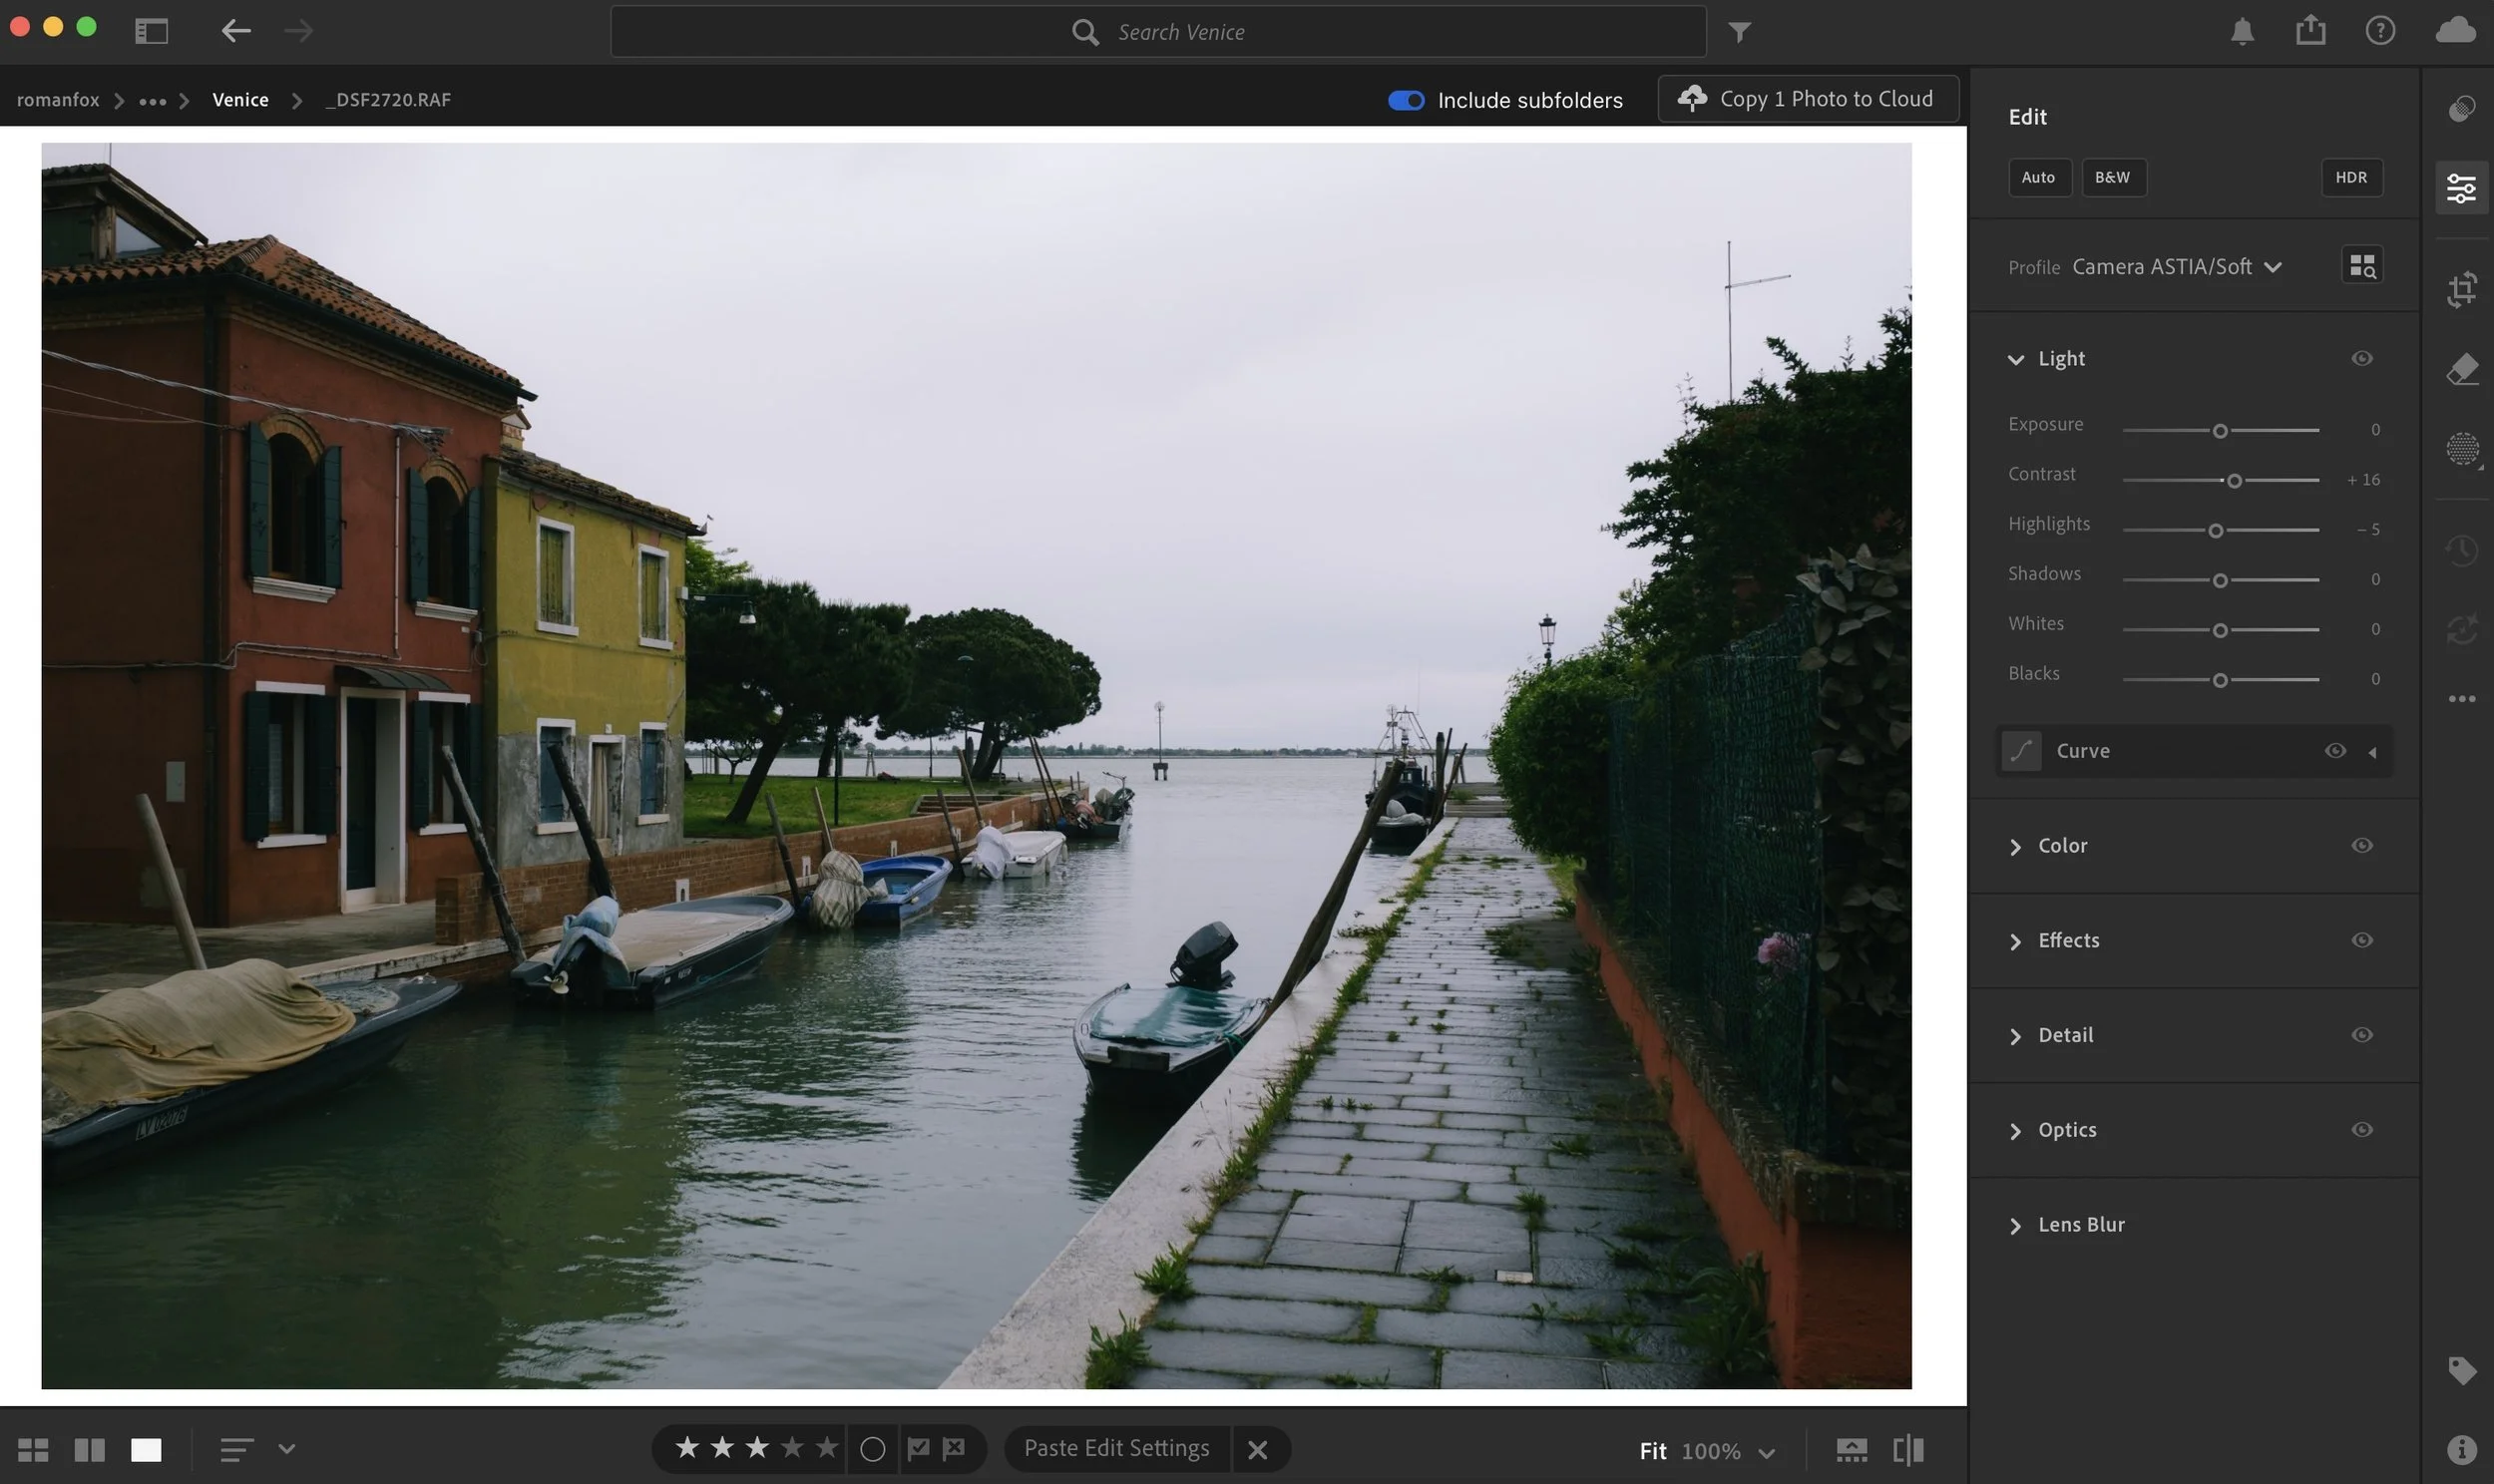Expand the Color panel
Image resolution: width=2494 pixels, height=1484 pixels.
[x=2062, y=846]
